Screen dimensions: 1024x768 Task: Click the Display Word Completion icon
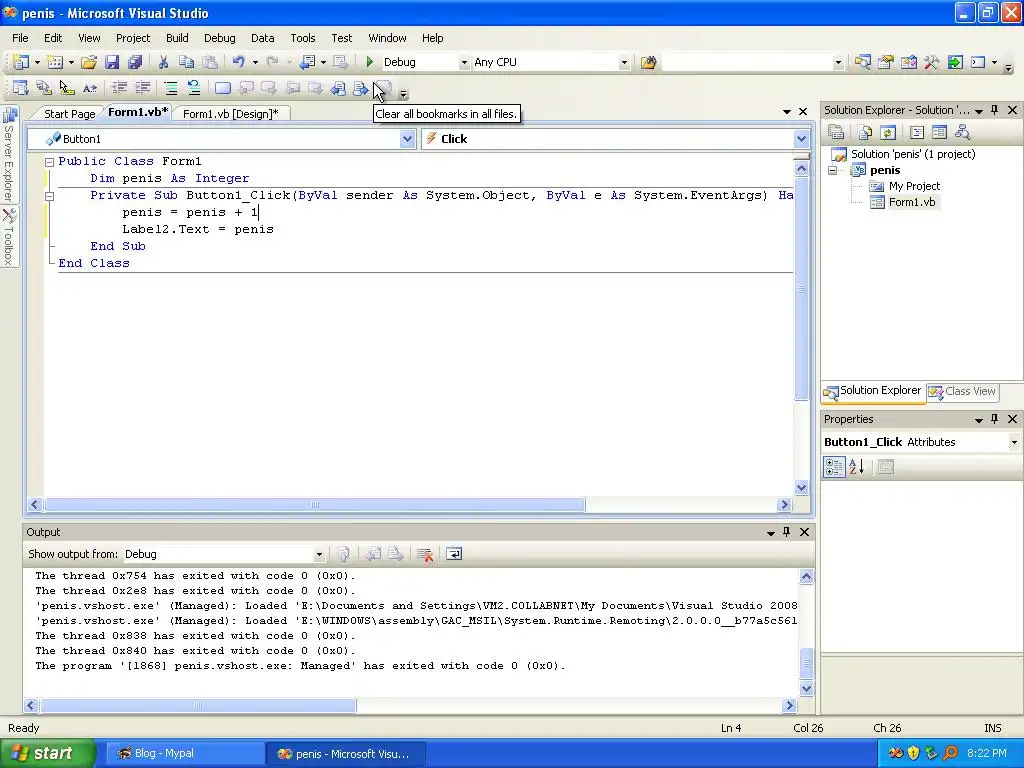[x=90, y=88]
